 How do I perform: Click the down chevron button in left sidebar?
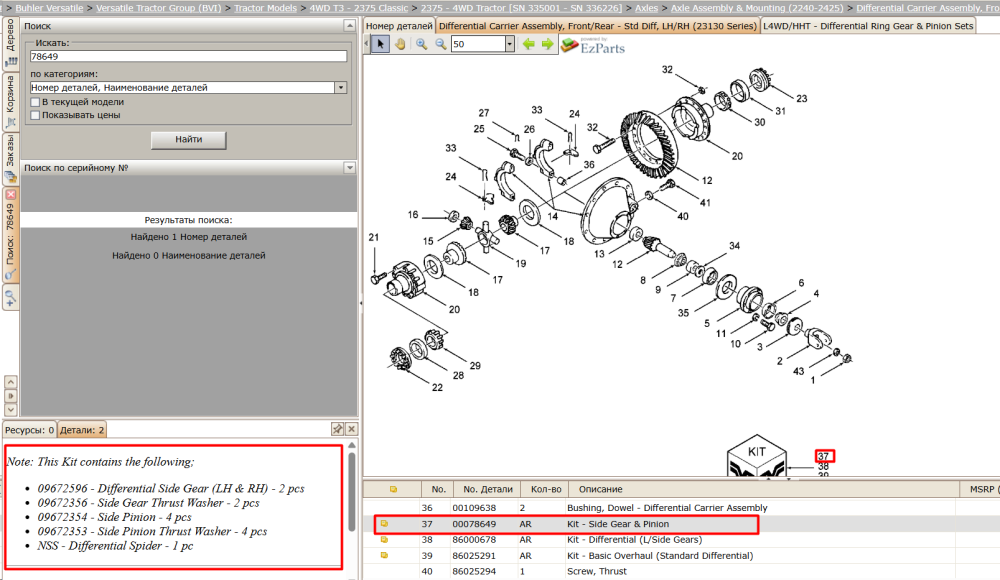[x=10, y=410]
